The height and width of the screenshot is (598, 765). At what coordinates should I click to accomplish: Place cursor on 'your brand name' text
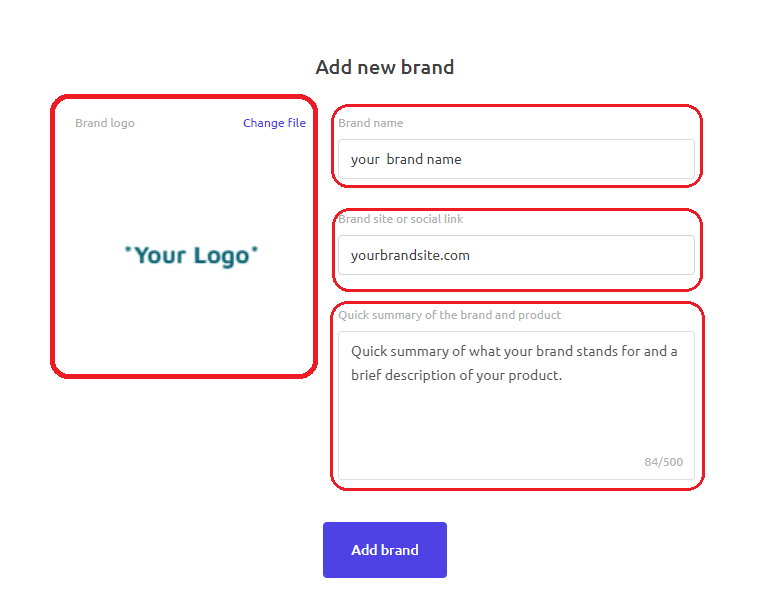point(406,159)
